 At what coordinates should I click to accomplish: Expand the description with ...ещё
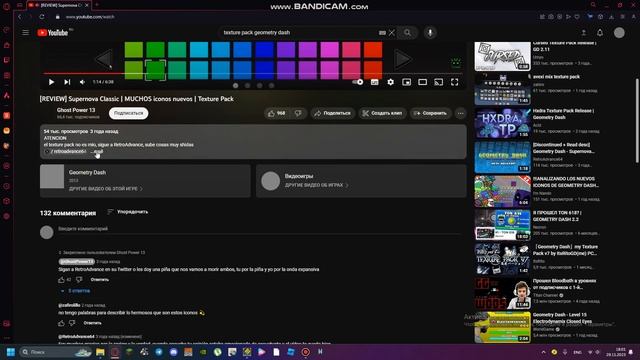click(98, 151)
